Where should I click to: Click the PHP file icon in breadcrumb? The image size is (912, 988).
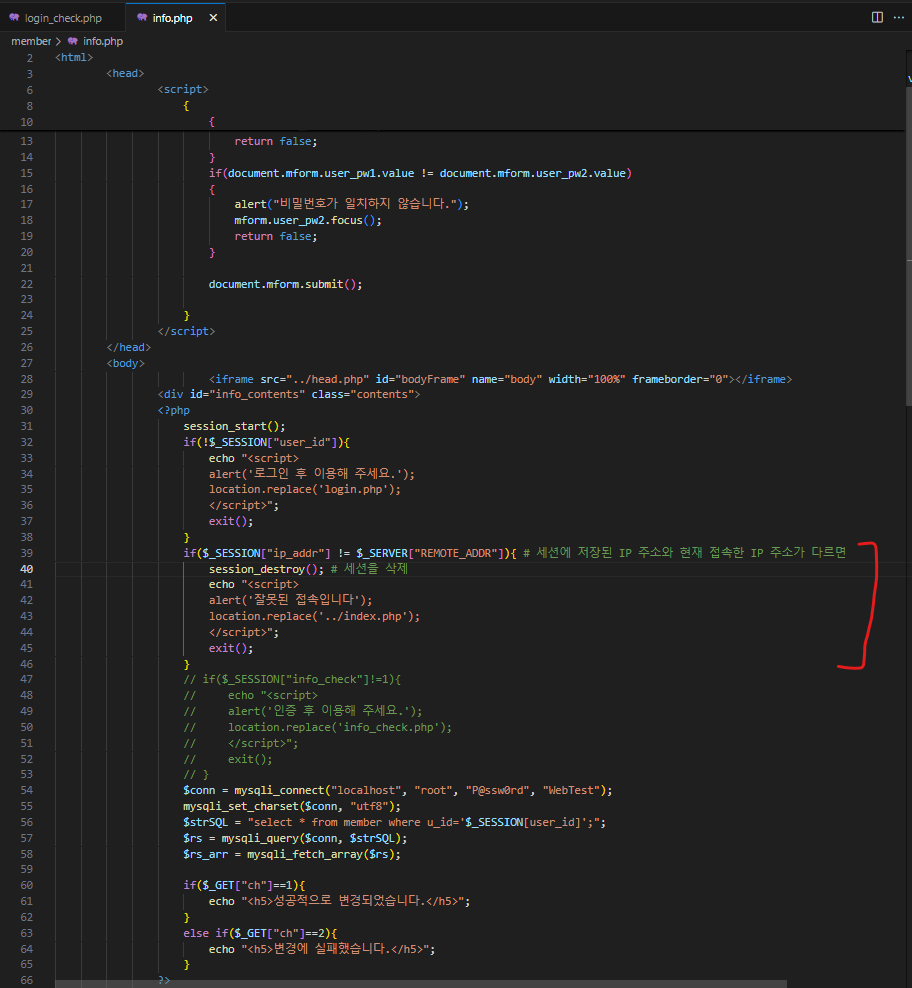point(73,41)
